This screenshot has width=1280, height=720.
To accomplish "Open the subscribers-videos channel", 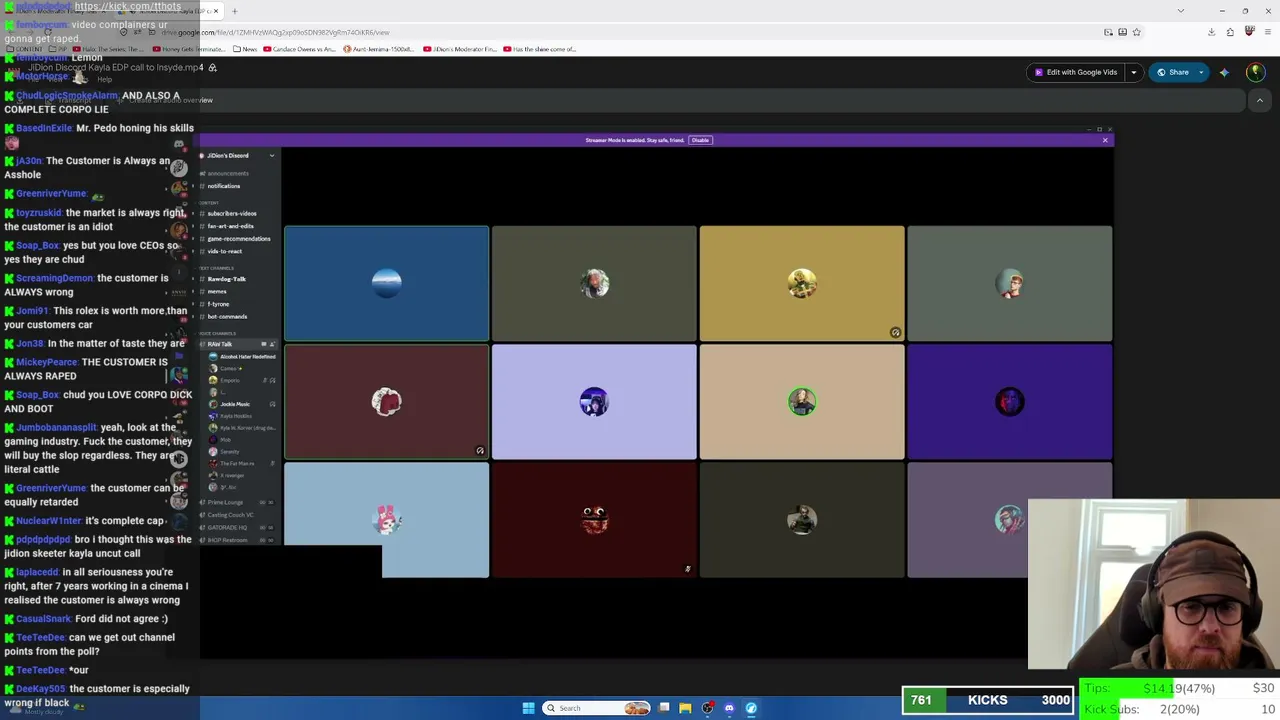I will point(232,213).
